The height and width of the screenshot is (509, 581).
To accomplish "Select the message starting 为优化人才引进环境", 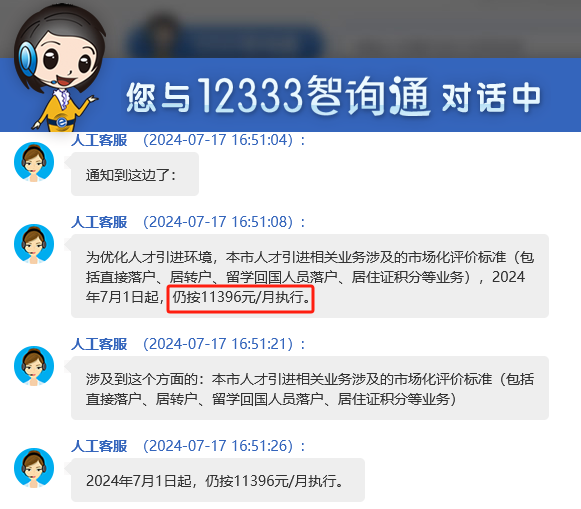I will coord(310,276).
